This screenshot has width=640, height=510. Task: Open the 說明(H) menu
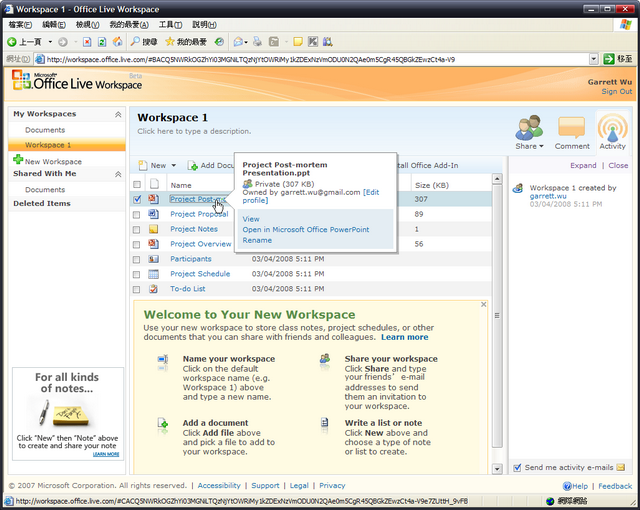click(x=204, y=25)
